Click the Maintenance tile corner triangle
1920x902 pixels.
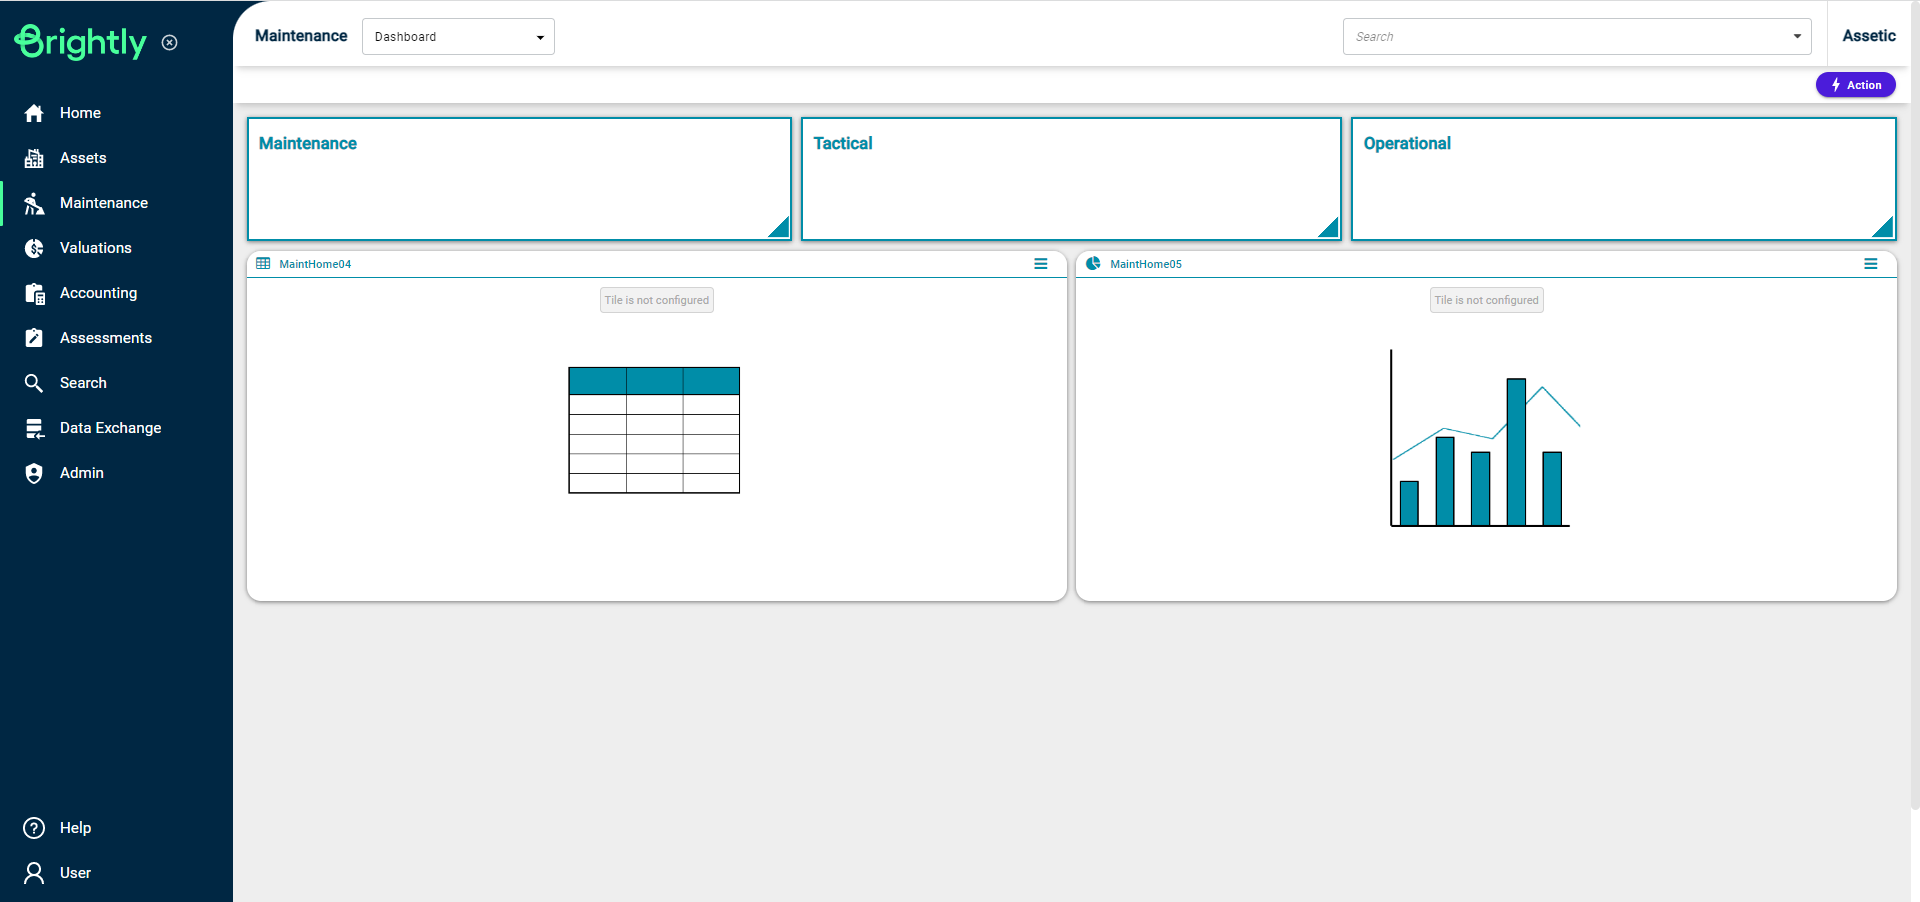pyautogui.click(x=781, y=229)
